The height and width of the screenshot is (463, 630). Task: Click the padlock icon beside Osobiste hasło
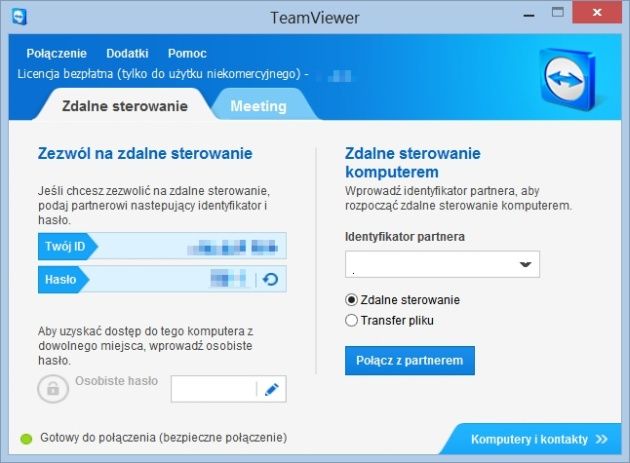(x=53, y=389)
